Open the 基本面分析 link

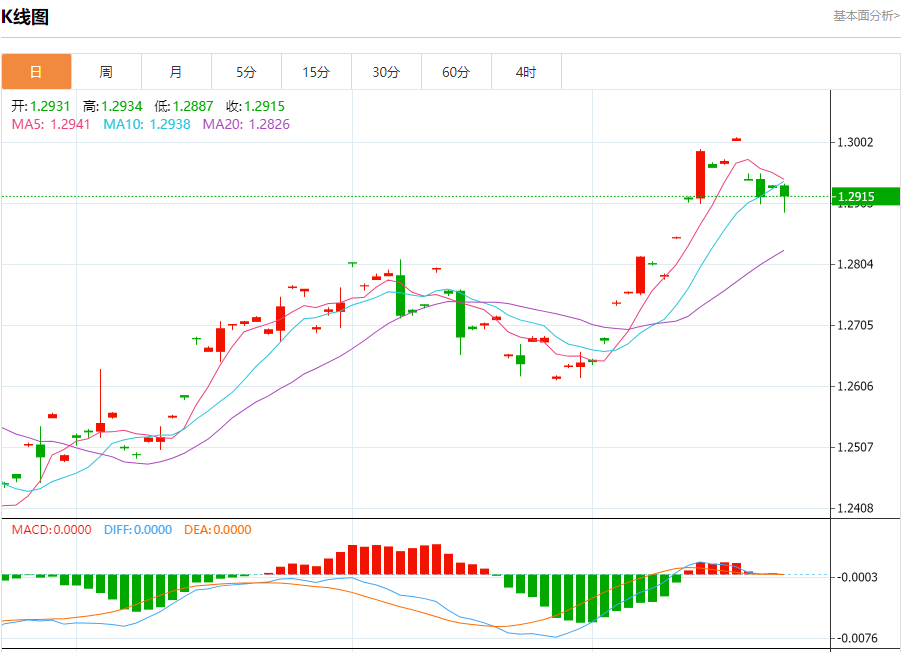[866, 16]
